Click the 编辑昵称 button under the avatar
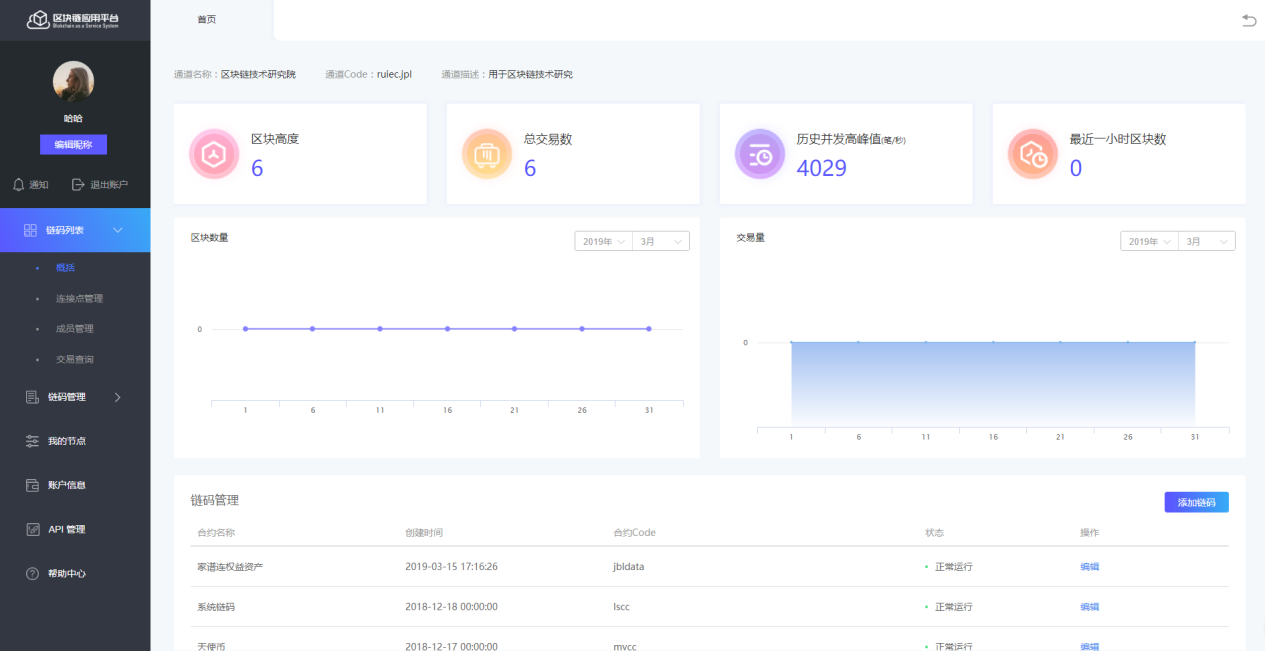 click(73, 144)
